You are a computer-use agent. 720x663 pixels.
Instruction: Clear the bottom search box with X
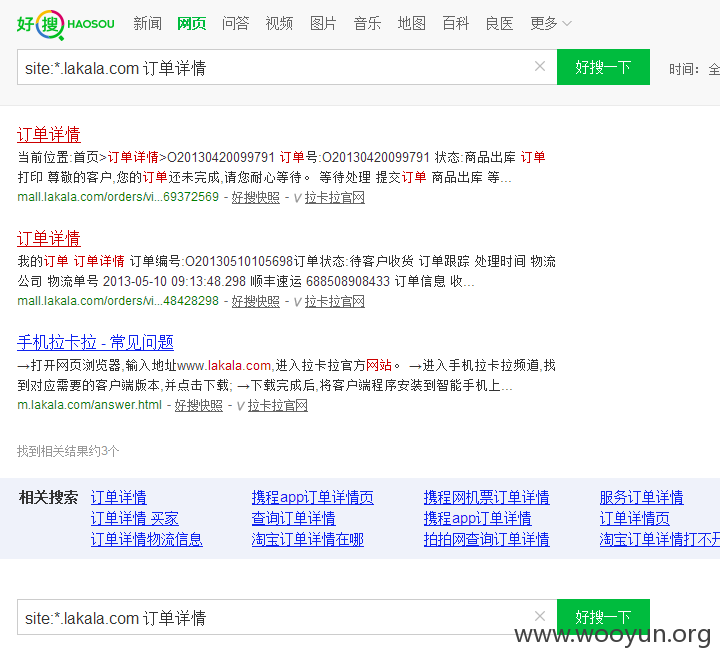click(540, 616)
